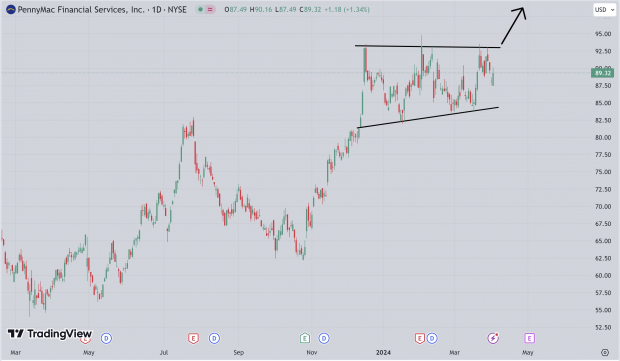Click the close value C89.32
Viewport: 620px width, 361px height.
pos(310,9)
